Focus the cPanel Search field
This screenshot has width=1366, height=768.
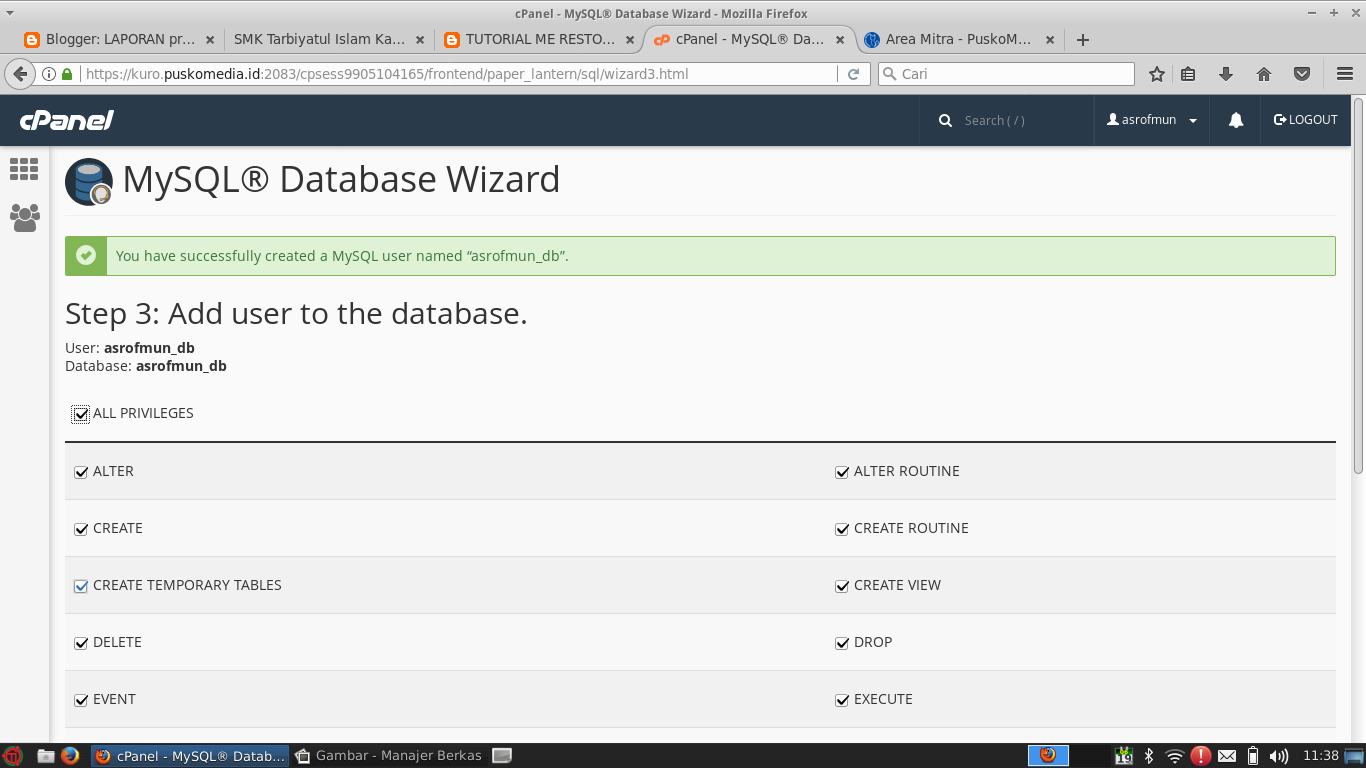point(1020,120)
